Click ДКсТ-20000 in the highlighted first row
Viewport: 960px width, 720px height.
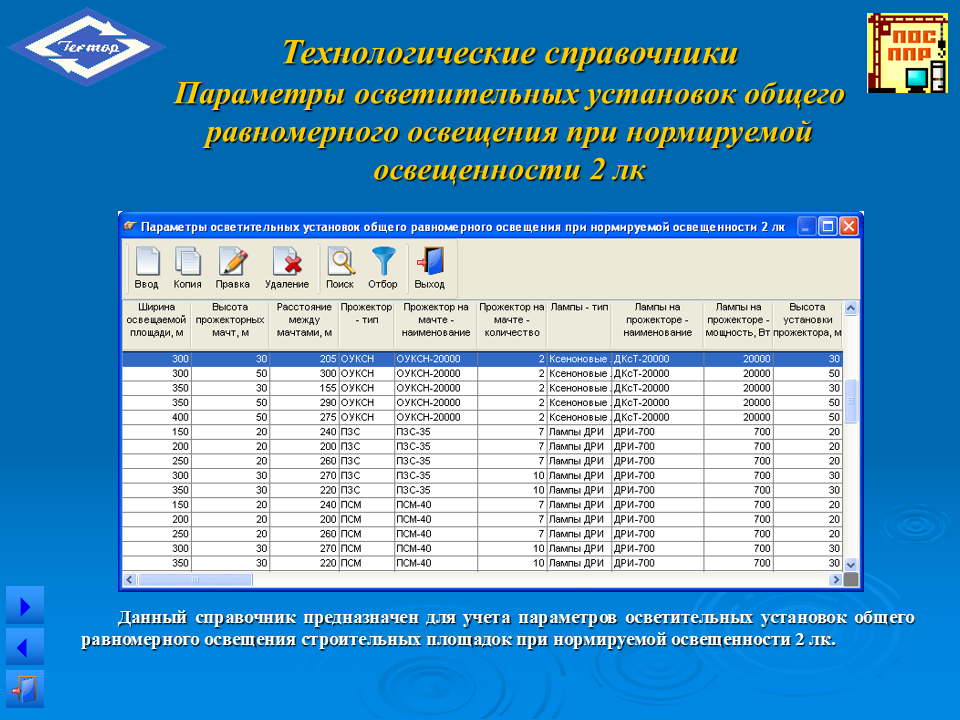click(x=658, y=359)
